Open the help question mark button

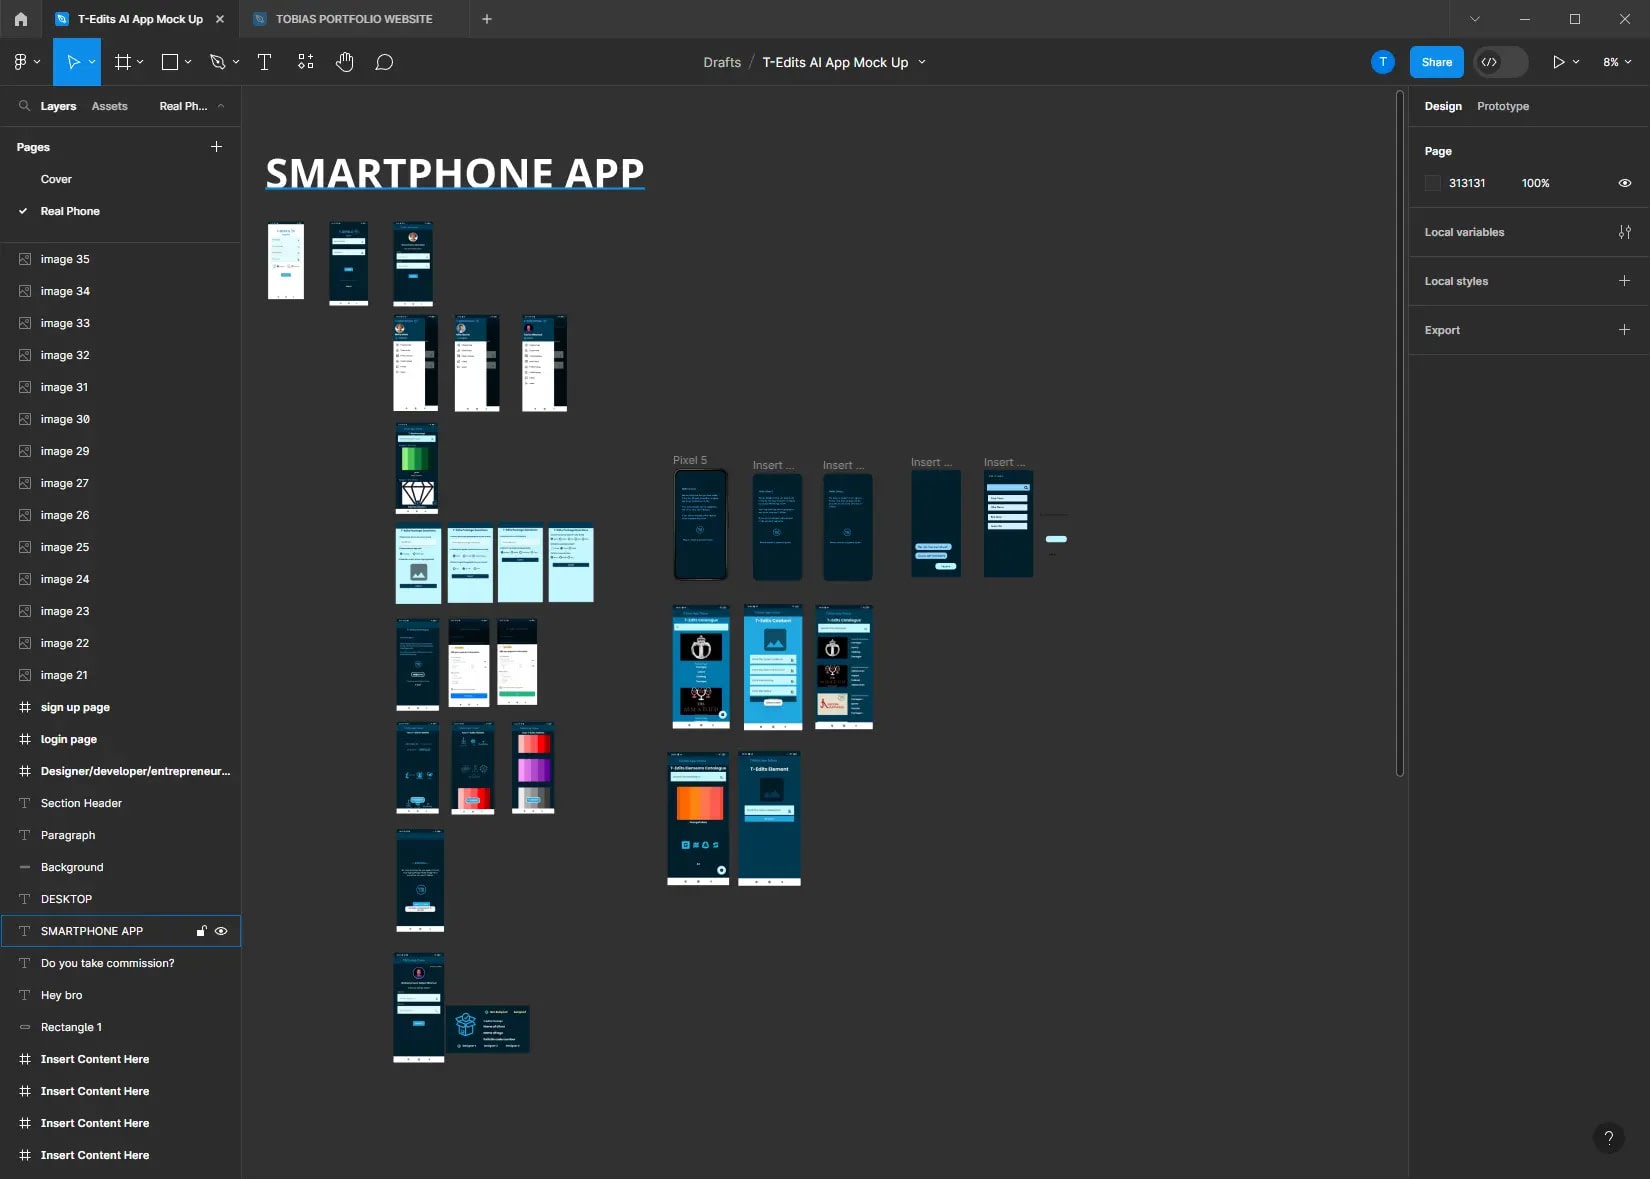tap(1608, 1137)
